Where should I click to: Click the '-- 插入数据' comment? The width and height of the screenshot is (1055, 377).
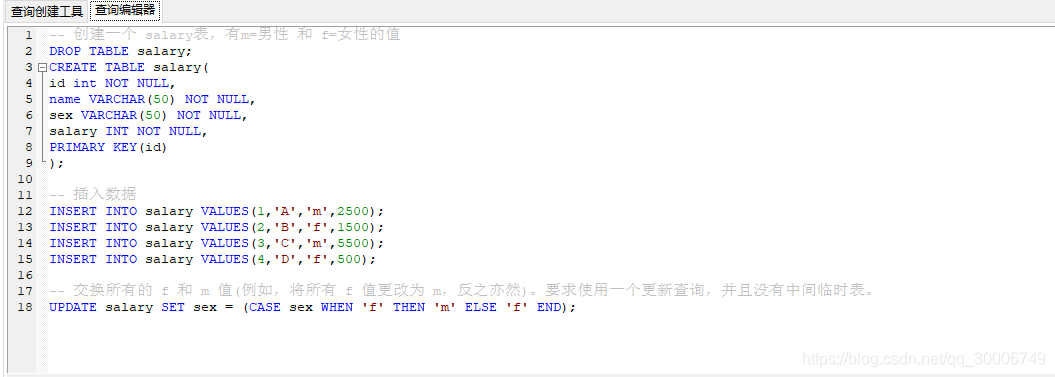(x=93, y=195)
